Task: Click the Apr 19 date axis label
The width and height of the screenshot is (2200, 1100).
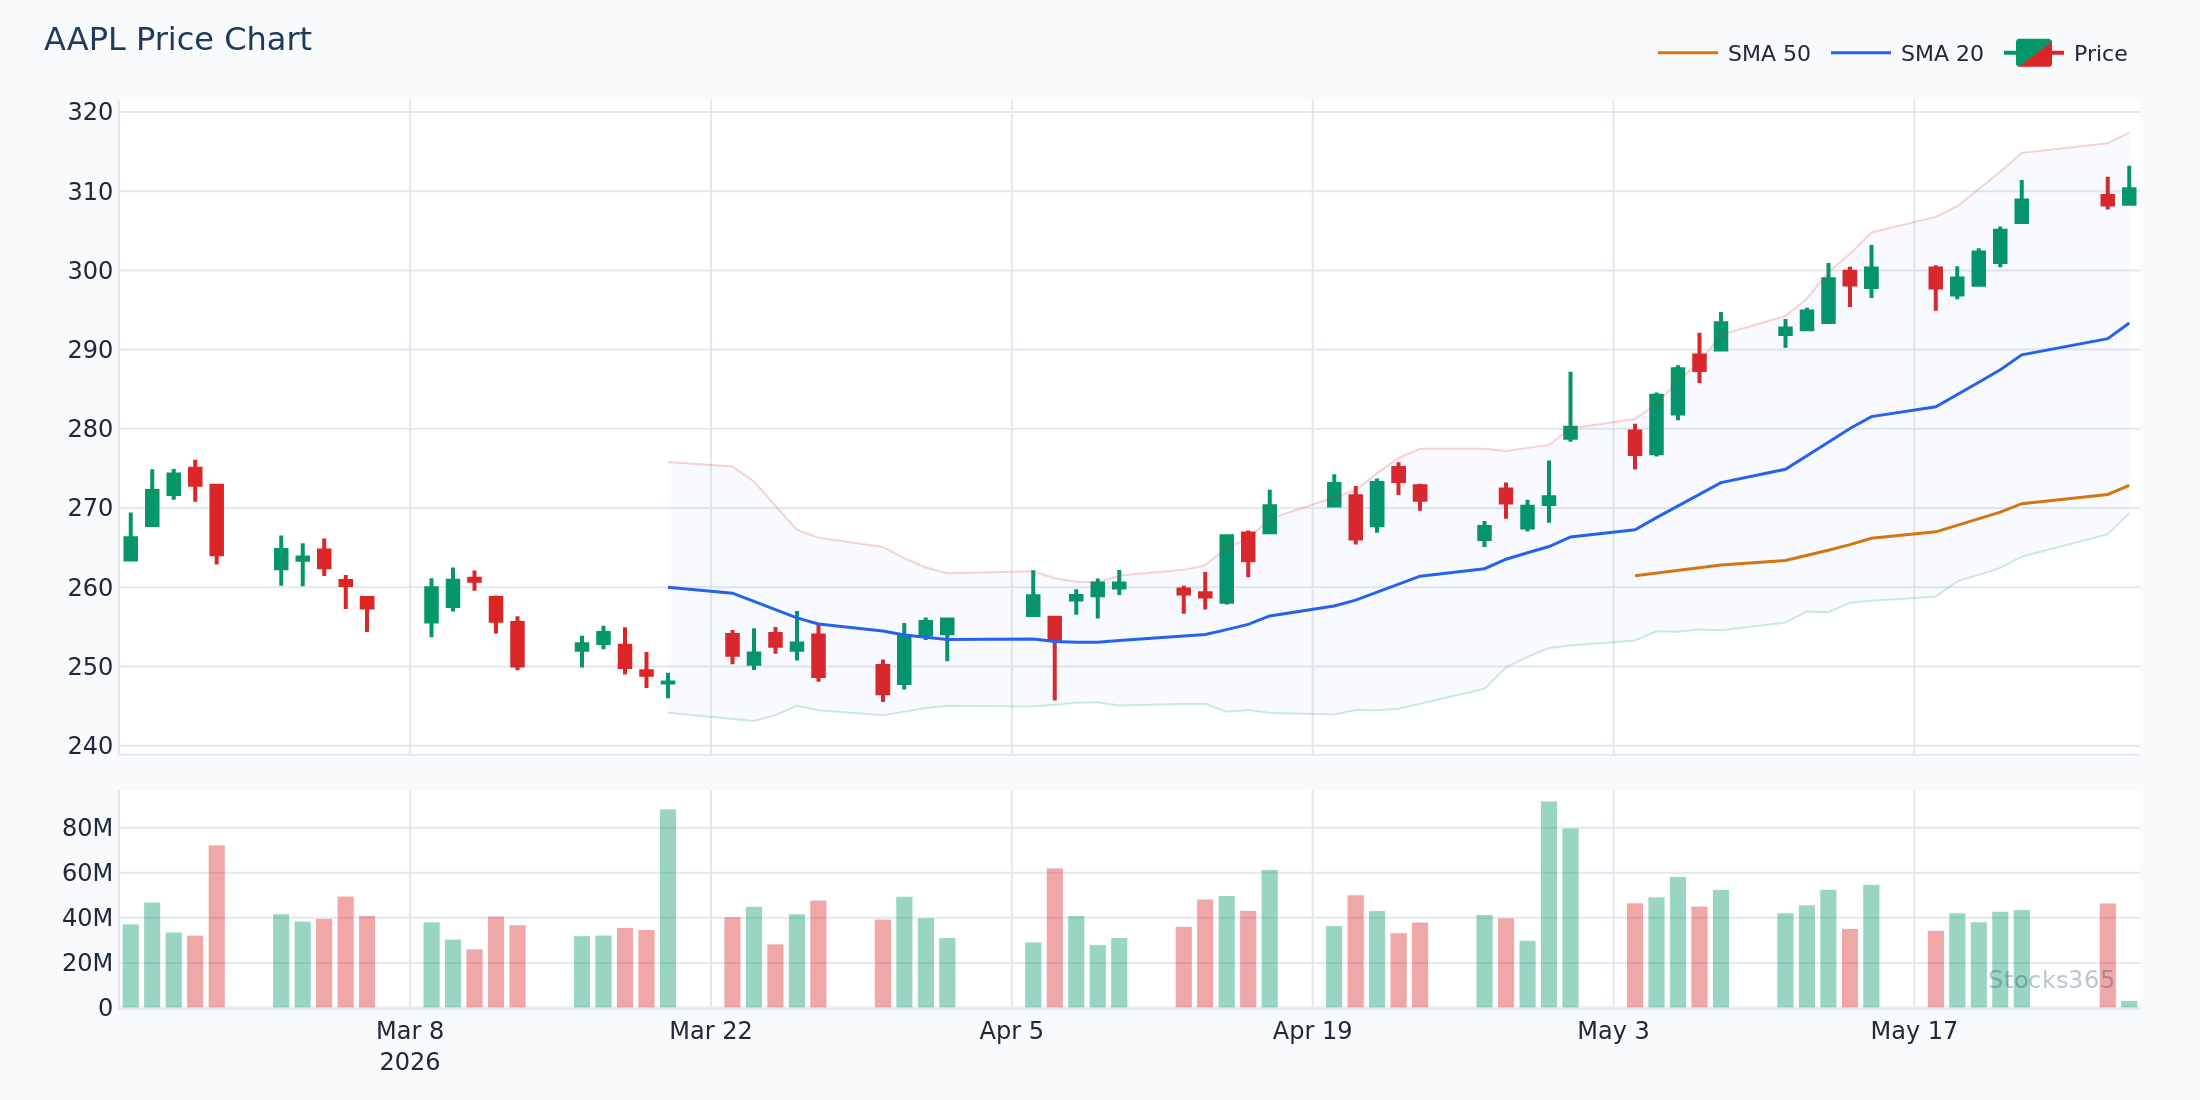Action: tap(1312, 1031)
